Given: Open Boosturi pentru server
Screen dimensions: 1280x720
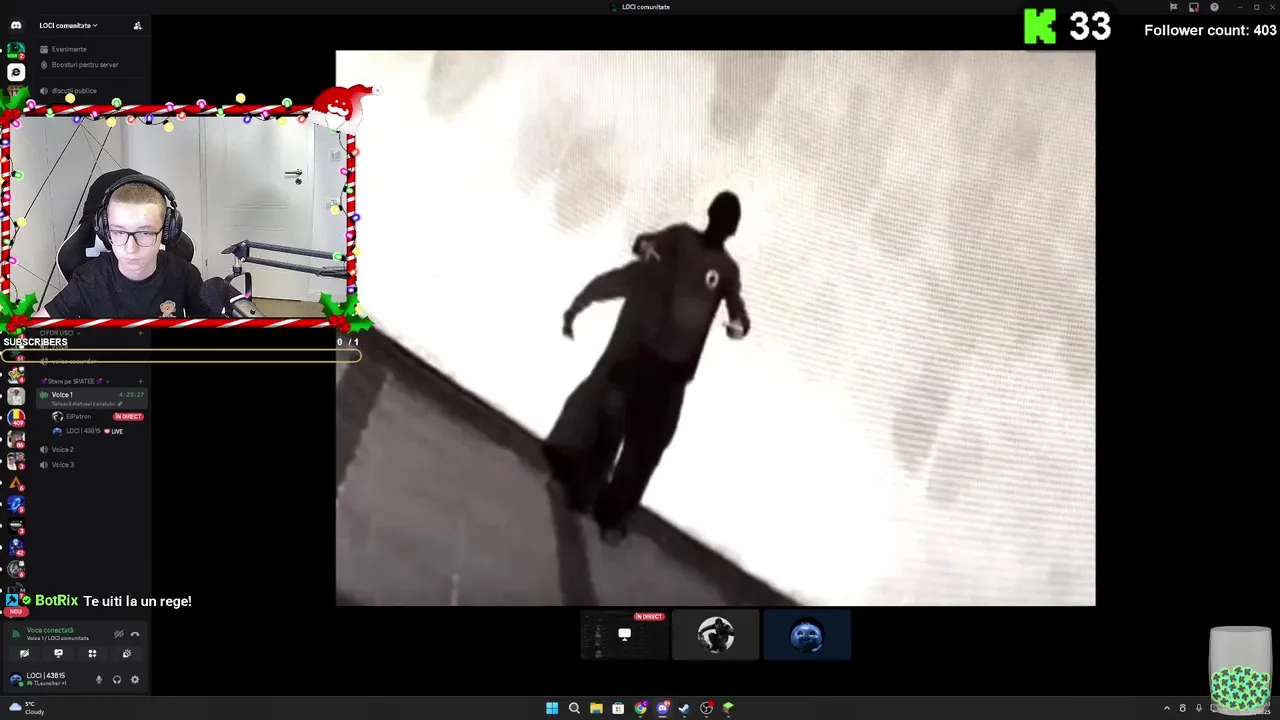Looking at the screenshot, I should click(80, 65).
